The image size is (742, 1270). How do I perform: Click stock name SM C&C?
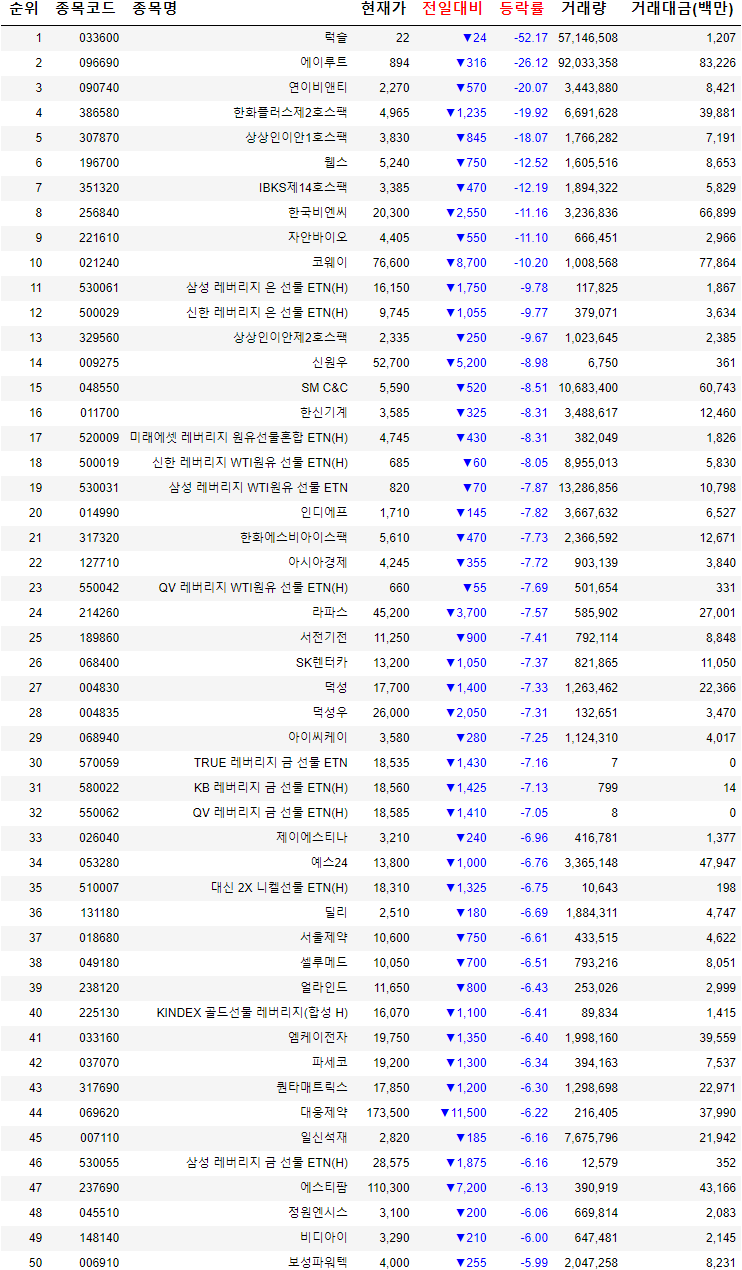325,388
